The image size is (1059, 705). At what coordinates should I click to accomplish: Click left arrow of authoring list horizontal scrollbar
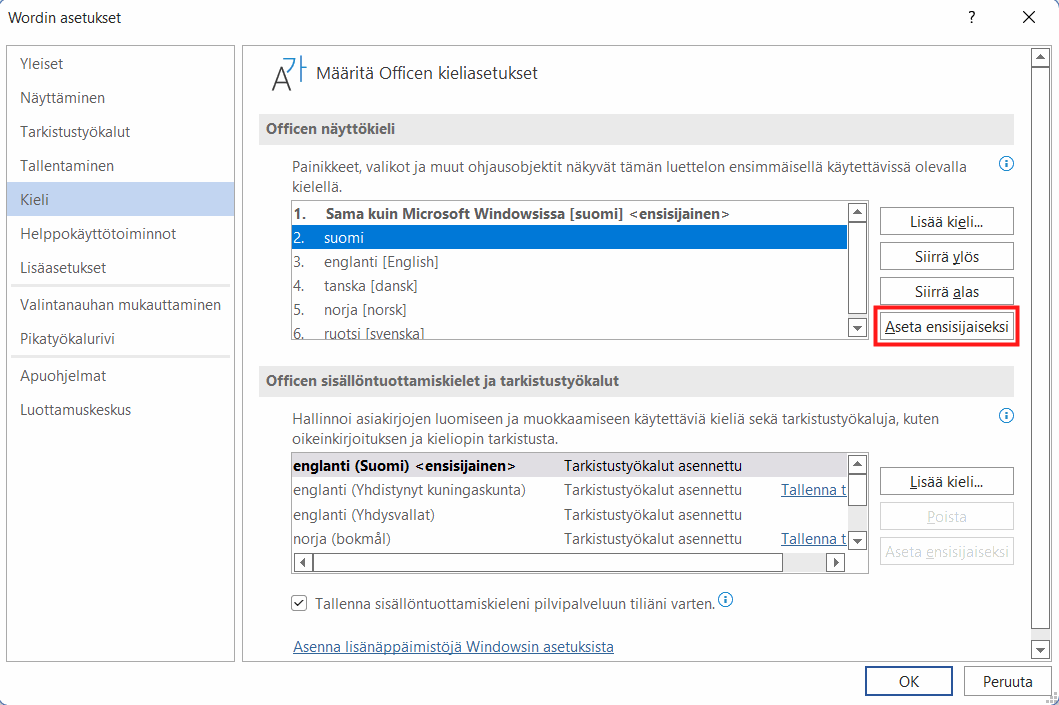[303, 562]
